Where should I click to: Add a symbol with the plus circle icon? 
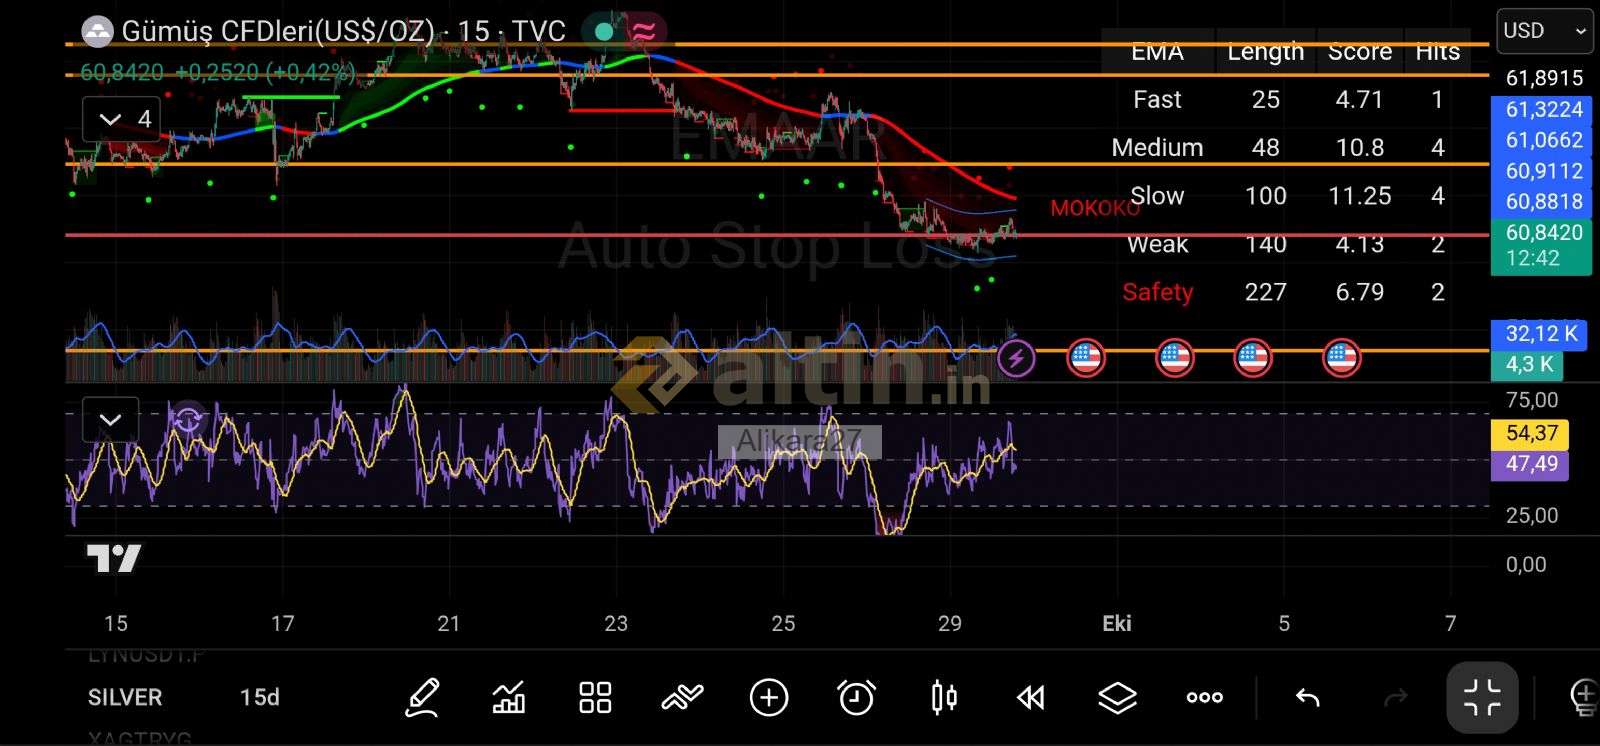click(x=769, y=697)
